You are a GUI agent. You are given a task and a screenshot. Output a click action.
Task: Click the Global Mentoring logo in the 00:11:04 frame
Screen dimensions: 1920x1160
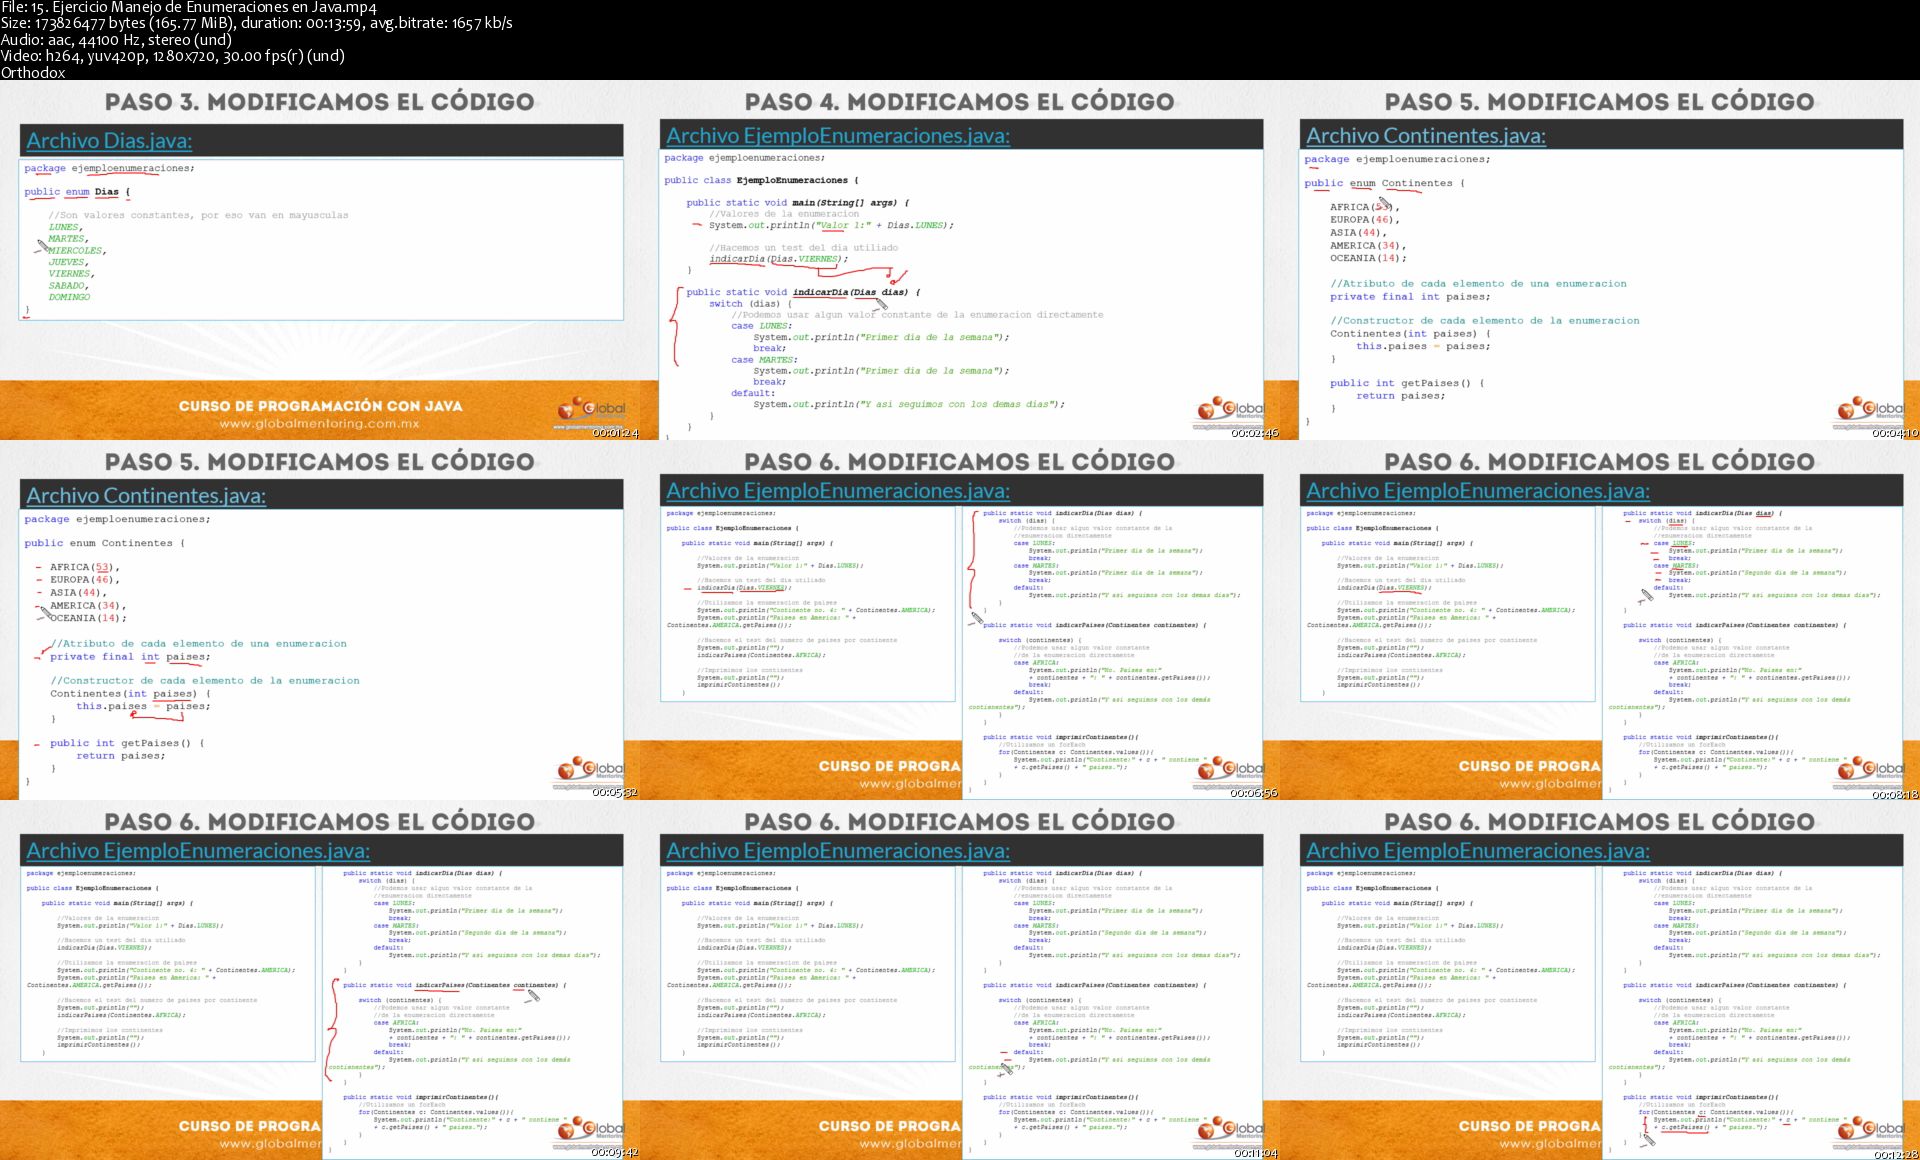tap(1230, 1131)
